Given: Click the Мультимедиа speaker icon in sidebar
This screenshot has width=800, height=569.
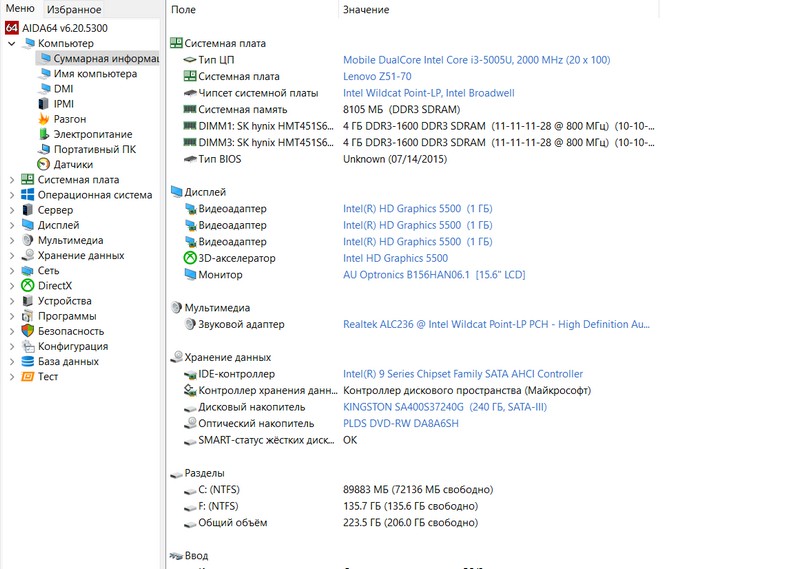Looking at the screenshot, I should coord(28,241).
